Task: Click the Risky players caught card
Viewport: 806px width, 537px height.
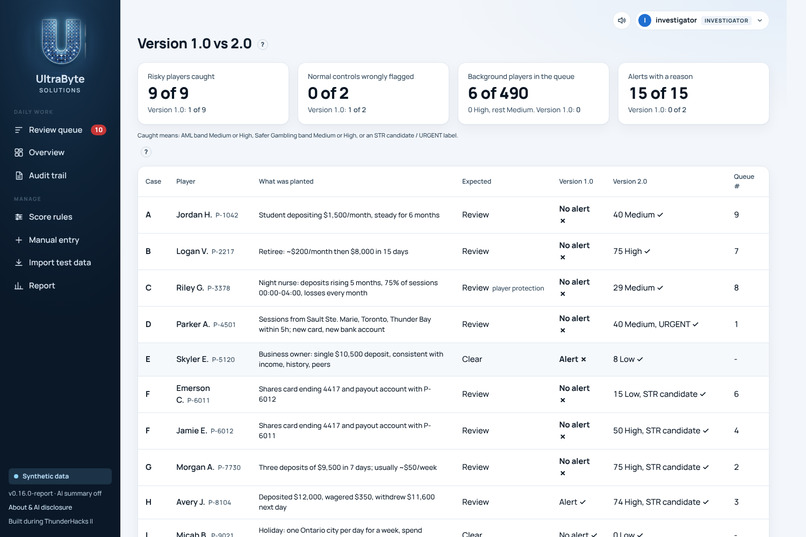Action: (x=213, y=94)
